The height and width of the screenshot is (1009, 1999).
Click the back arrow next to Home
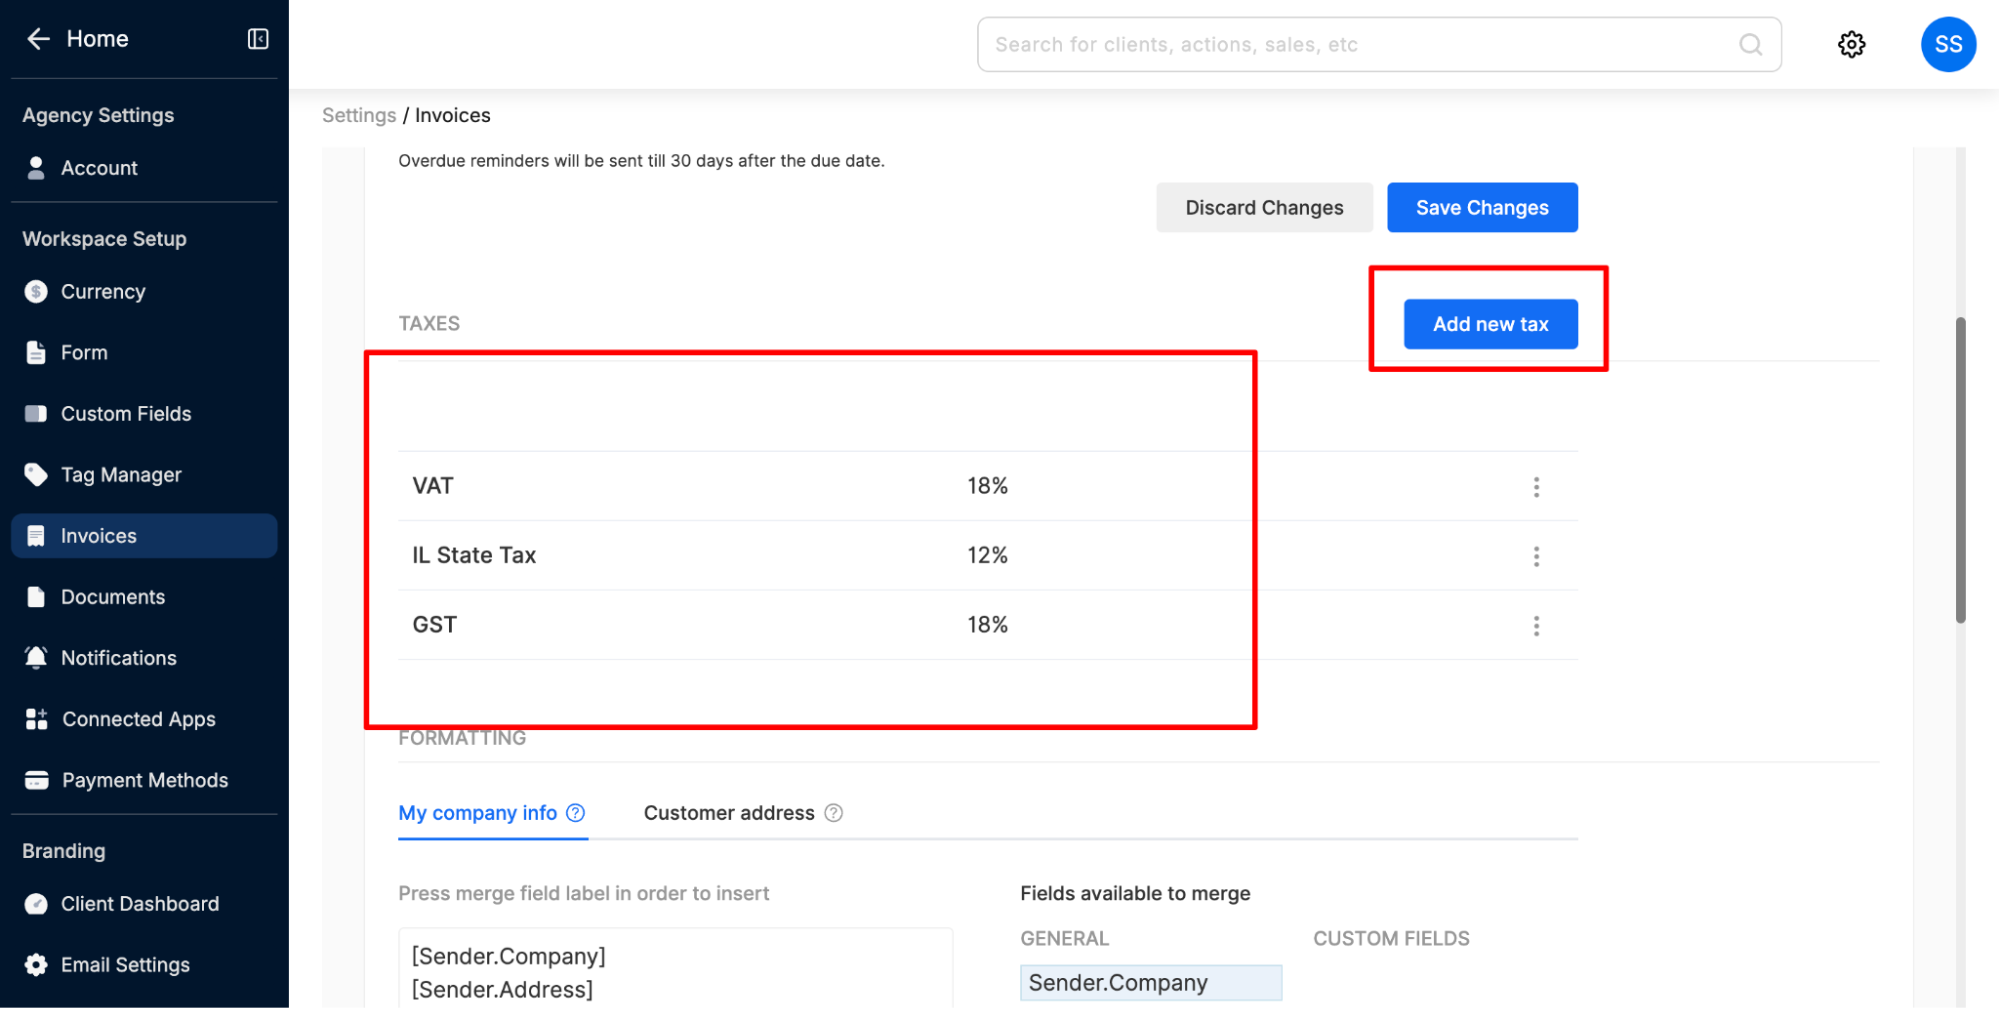38,39
